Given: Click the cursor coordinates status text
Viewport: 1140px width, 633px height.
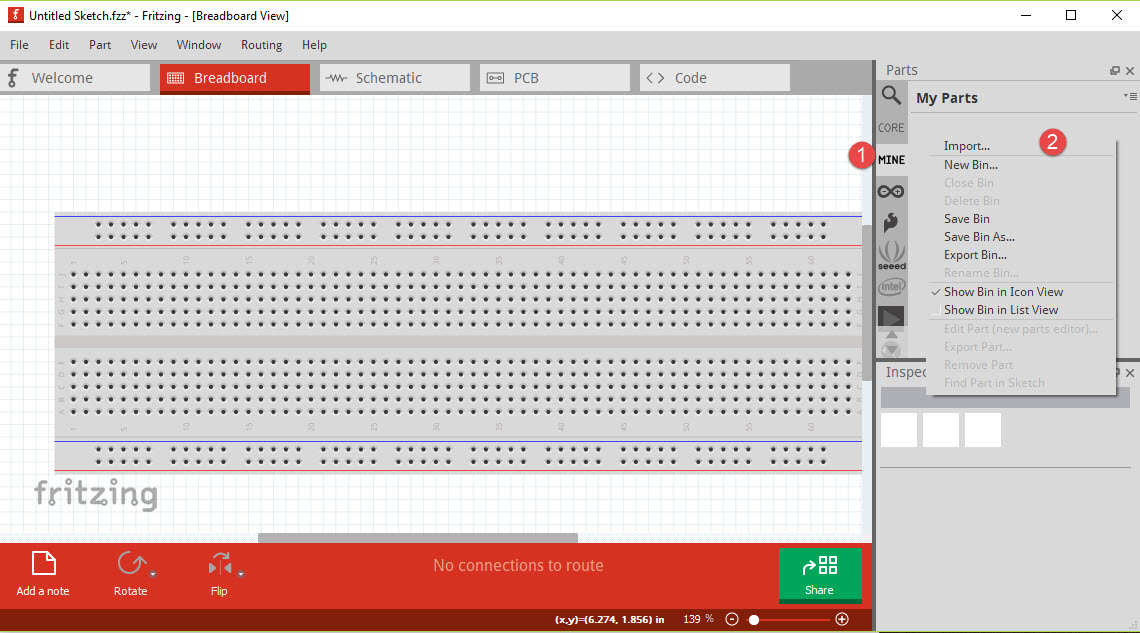Looking at the screenshot, I should click(610, 620).
